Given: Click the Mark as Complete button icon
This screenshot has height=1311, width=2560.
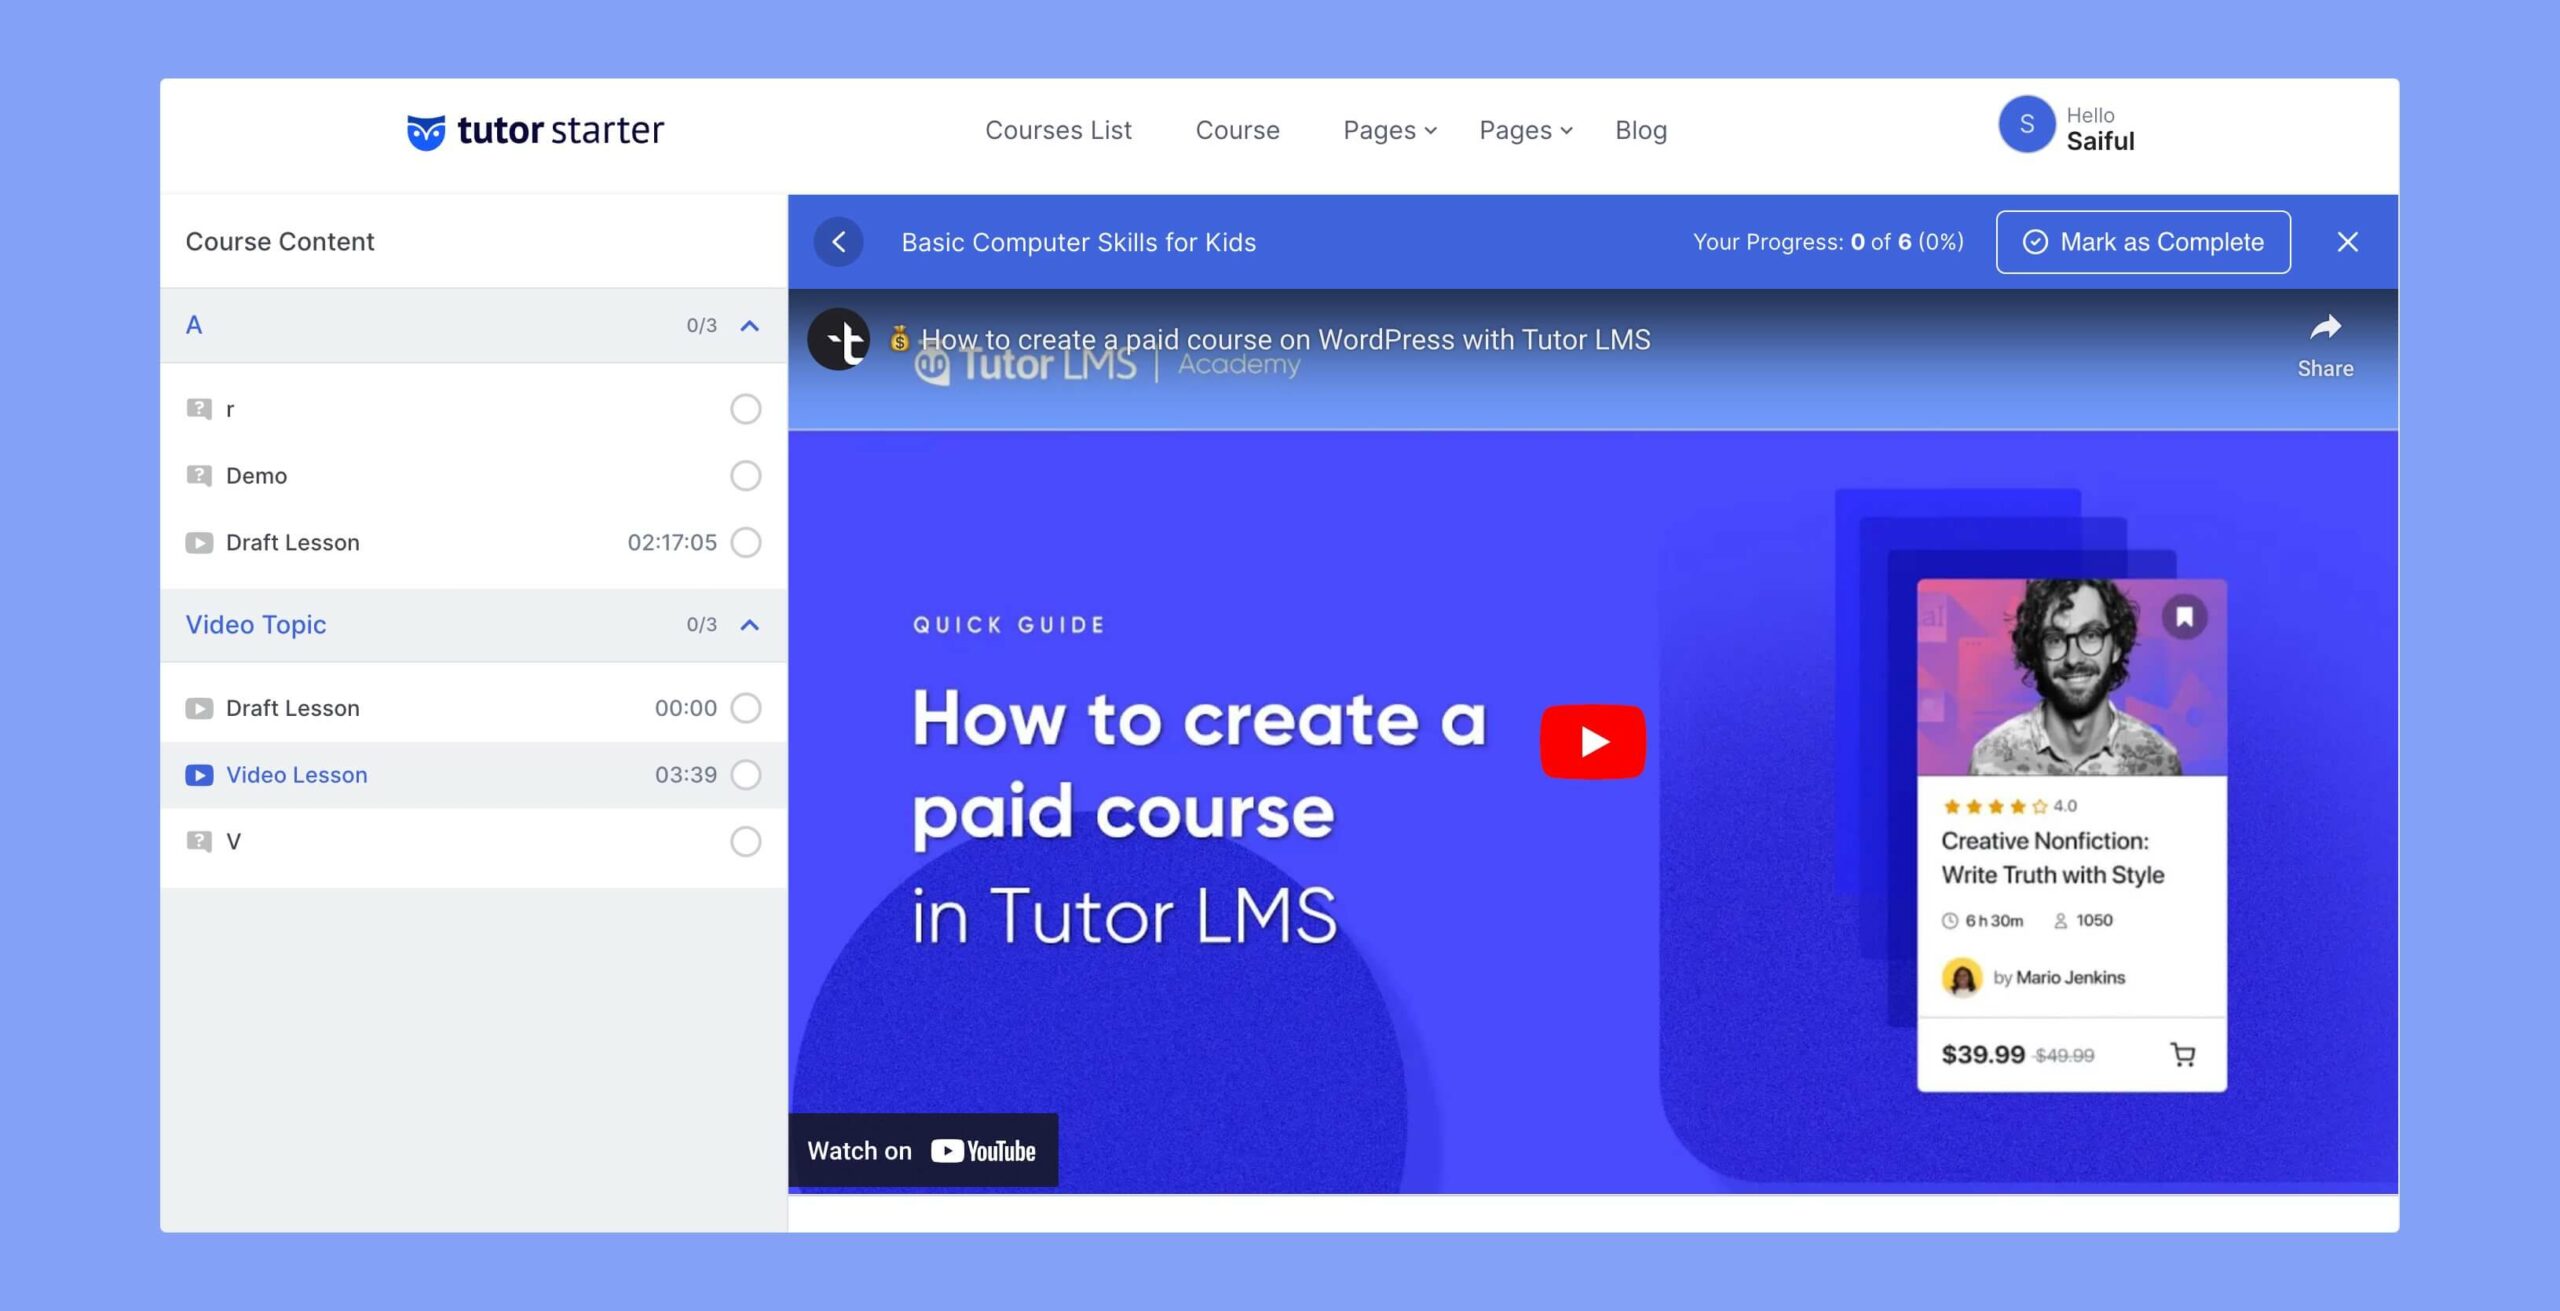Looking at the screenshot, I should 2033,241.
